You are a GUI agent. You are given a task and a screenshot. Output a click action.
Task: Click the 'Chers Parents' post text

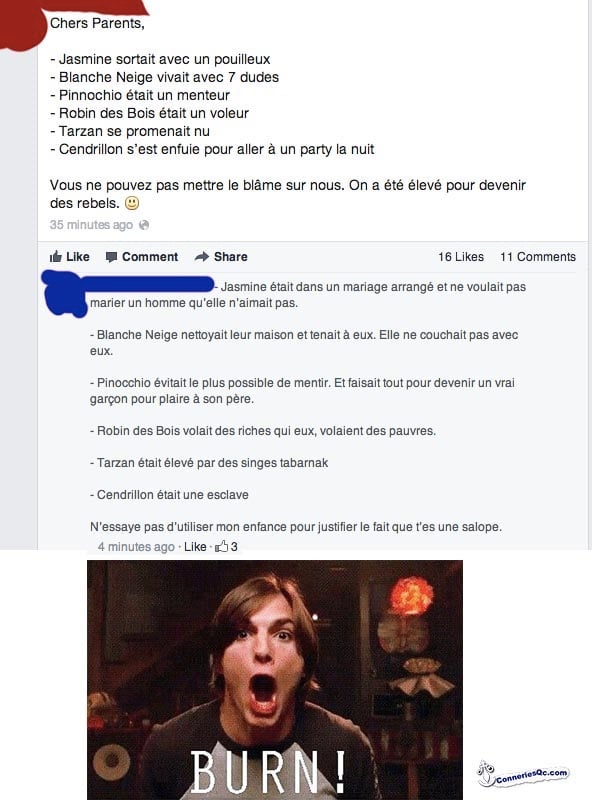tap(97, 23)
